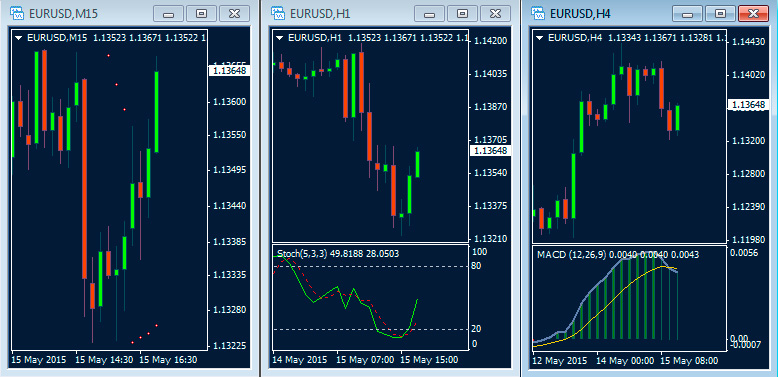Minimize the EURUSD,M15 chart window
778x377 pixels.
click(168, 14)
